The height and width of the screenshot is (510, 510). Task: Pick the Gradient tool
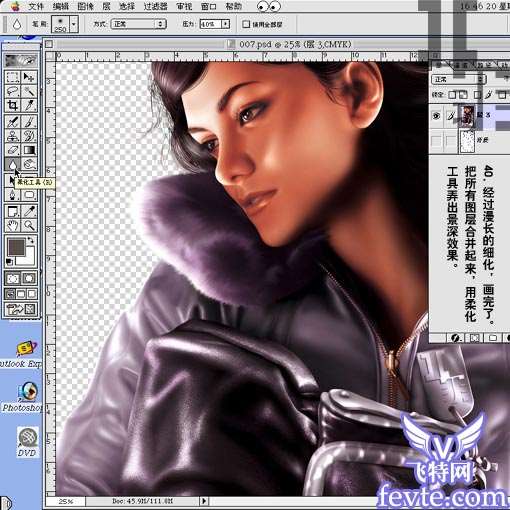[x=29, y=150]
